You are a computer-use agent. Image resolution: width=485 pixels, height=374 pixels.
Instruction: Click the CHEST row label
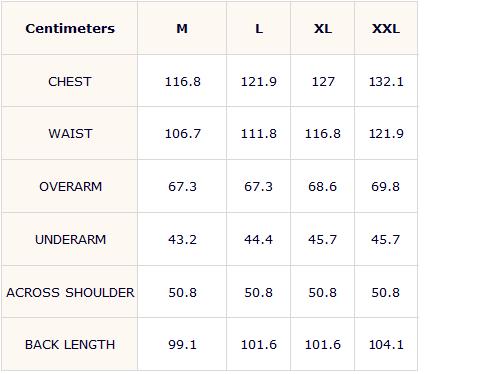click(70, 81)
